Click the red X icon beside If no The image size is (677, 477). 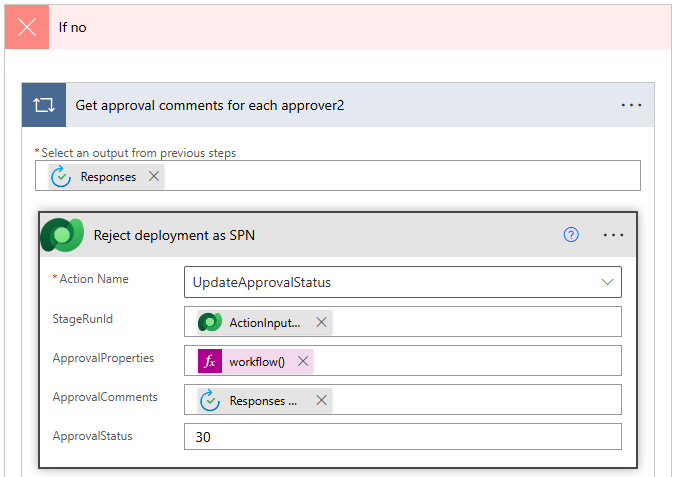tap(27, 27)
